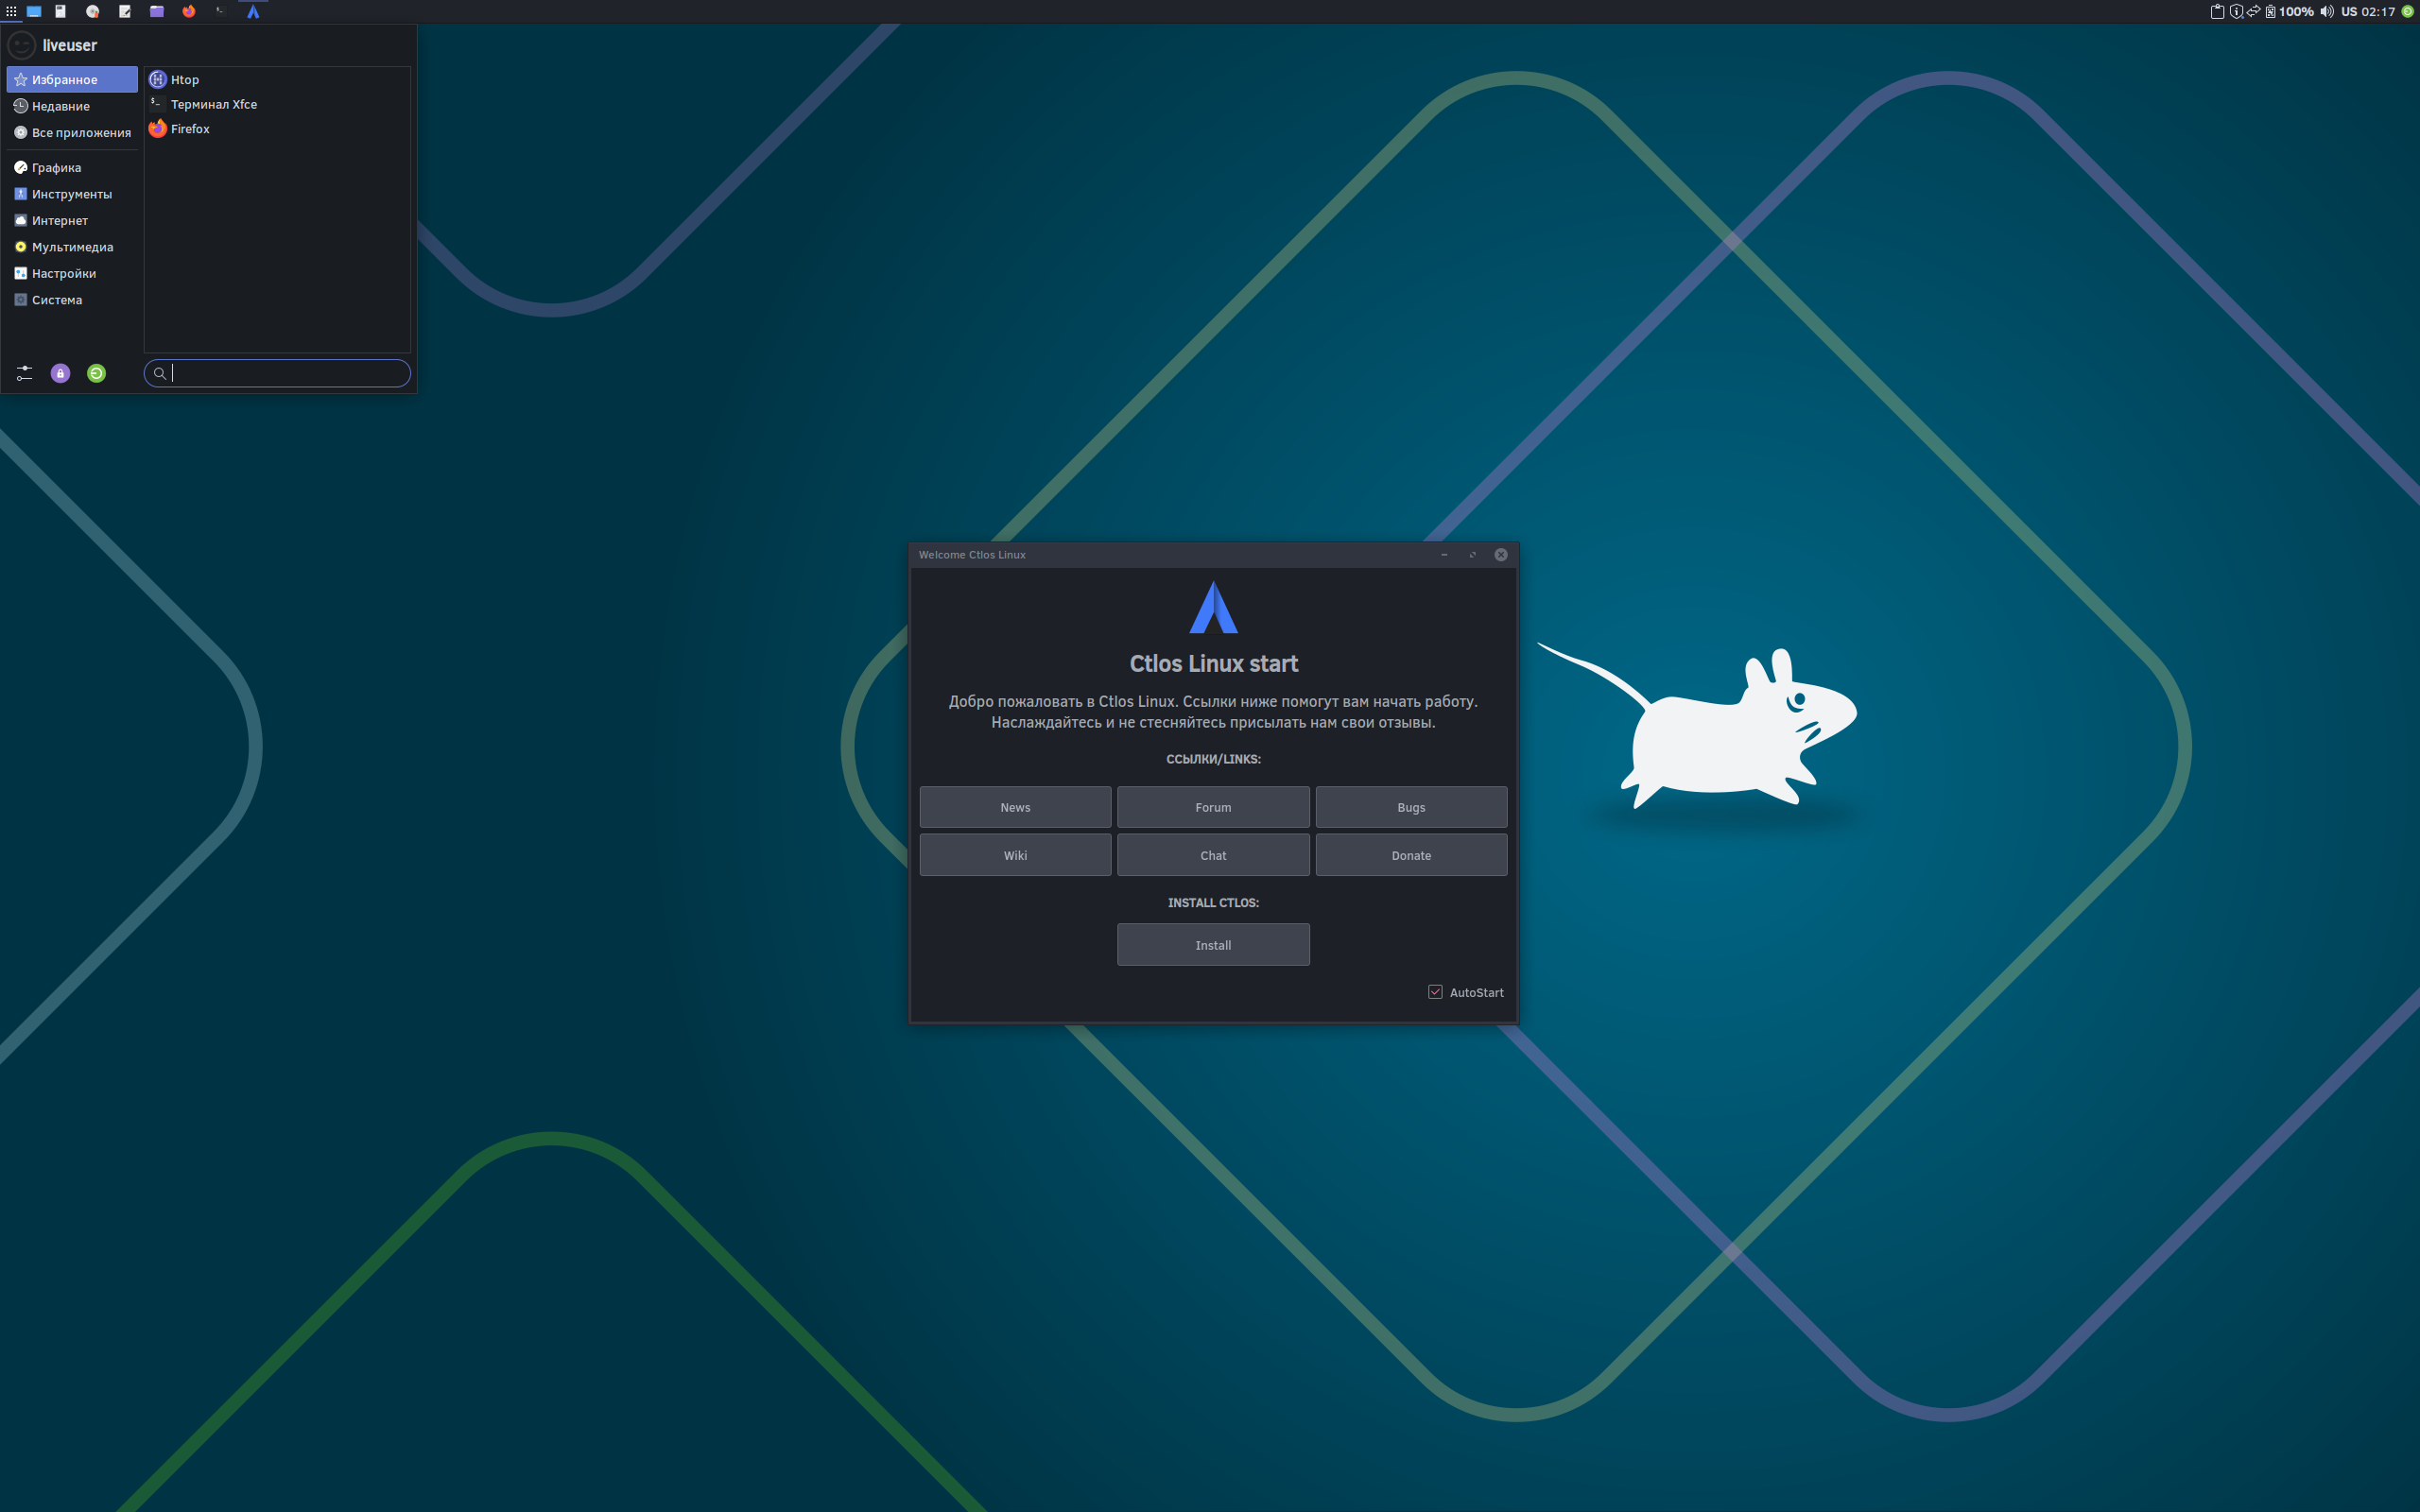Viewport: 2420px width, 1512px height.
Task: Open the Wiki button
Action: pyautogui.click(x=1015, y=855)
